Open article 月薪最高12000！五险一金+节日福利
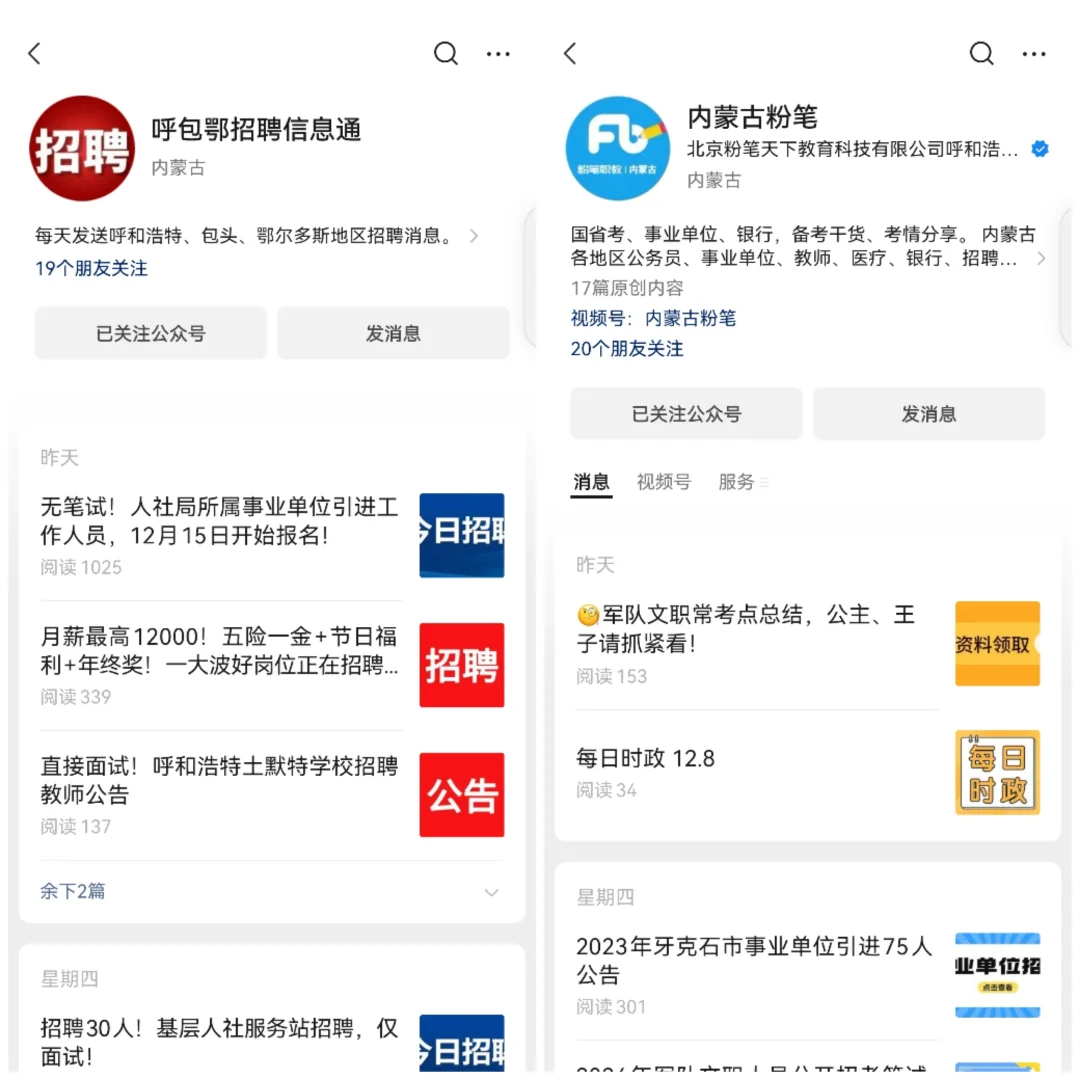 219,650
